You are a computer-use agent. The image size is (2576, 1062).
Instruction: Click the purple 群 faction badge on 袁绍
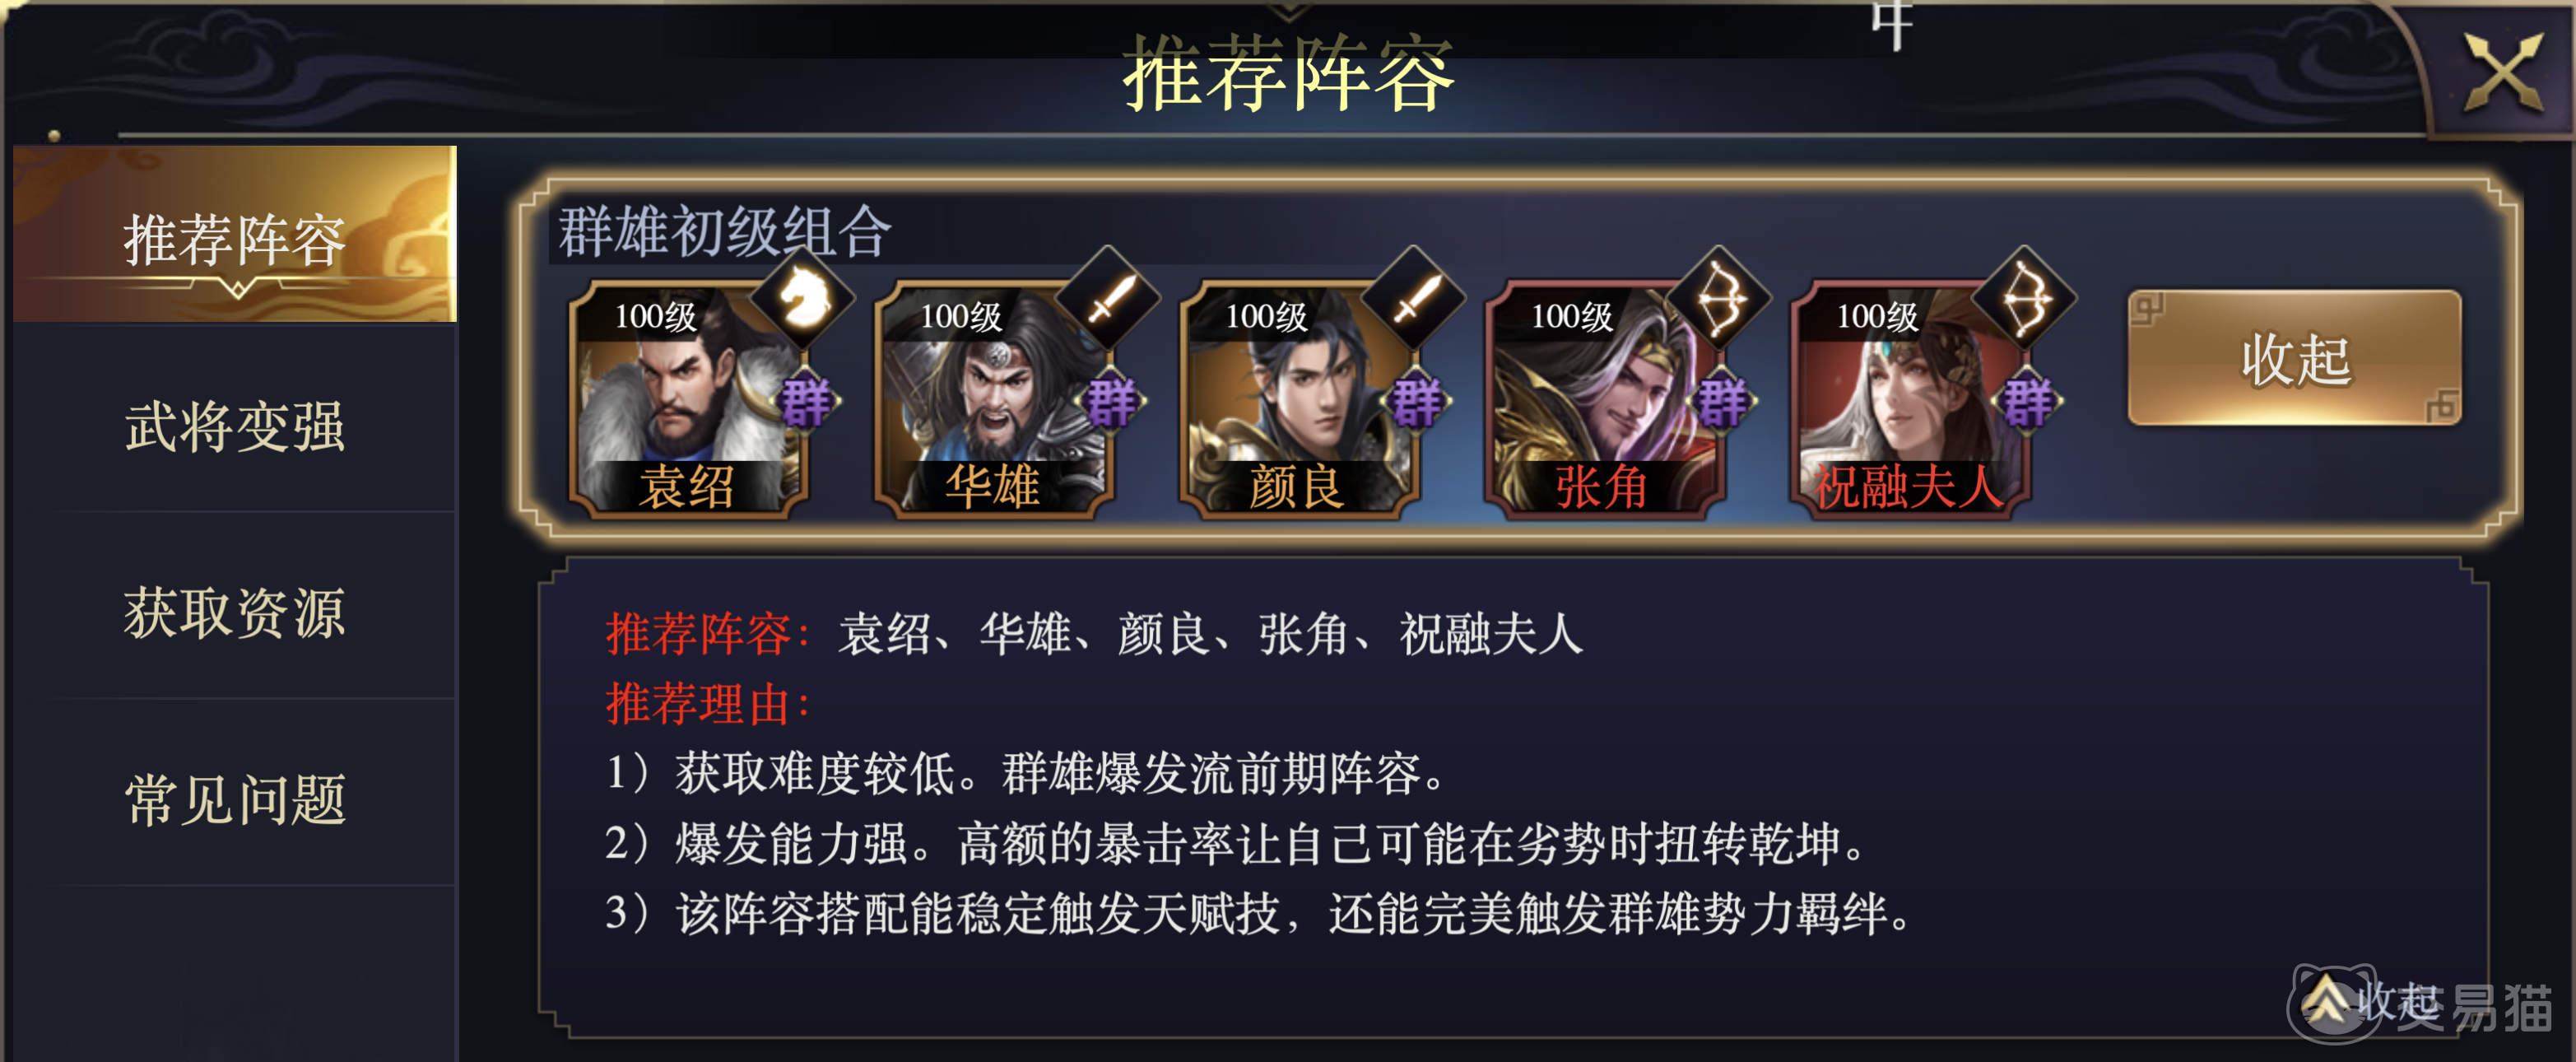(x=807, y=402)
